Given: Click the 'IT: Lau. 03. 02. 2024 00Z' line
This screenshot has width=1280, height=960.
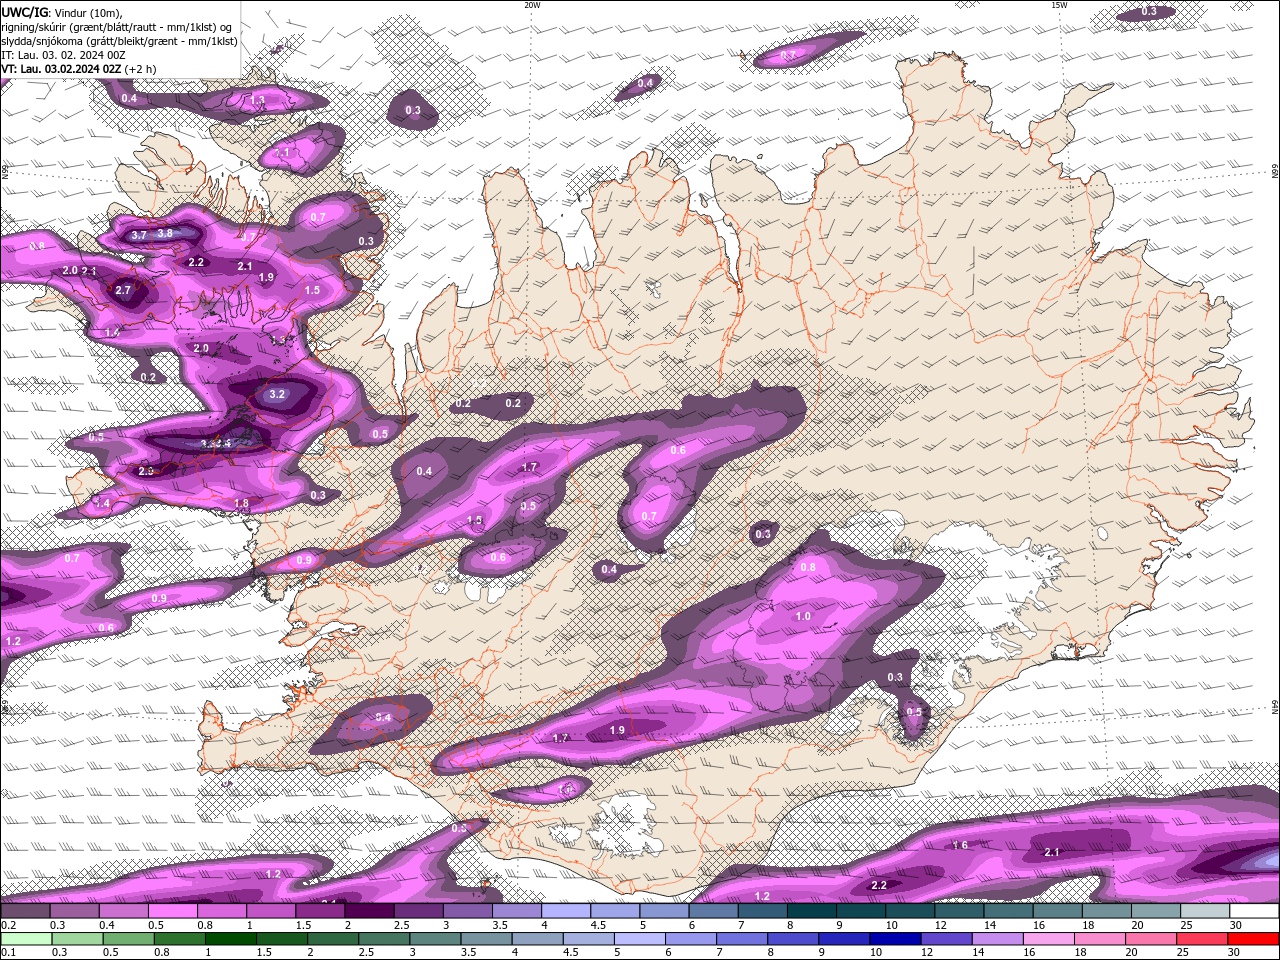Looking at the screenshot, I should click(x=63, y=55).
